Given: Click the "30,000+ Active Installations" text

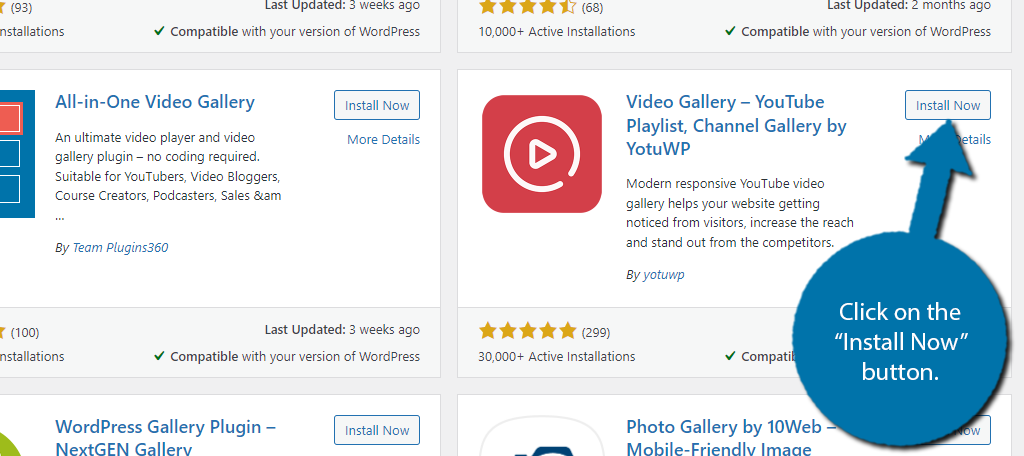Looking at the screenshot, I should [x=556, y=357].
